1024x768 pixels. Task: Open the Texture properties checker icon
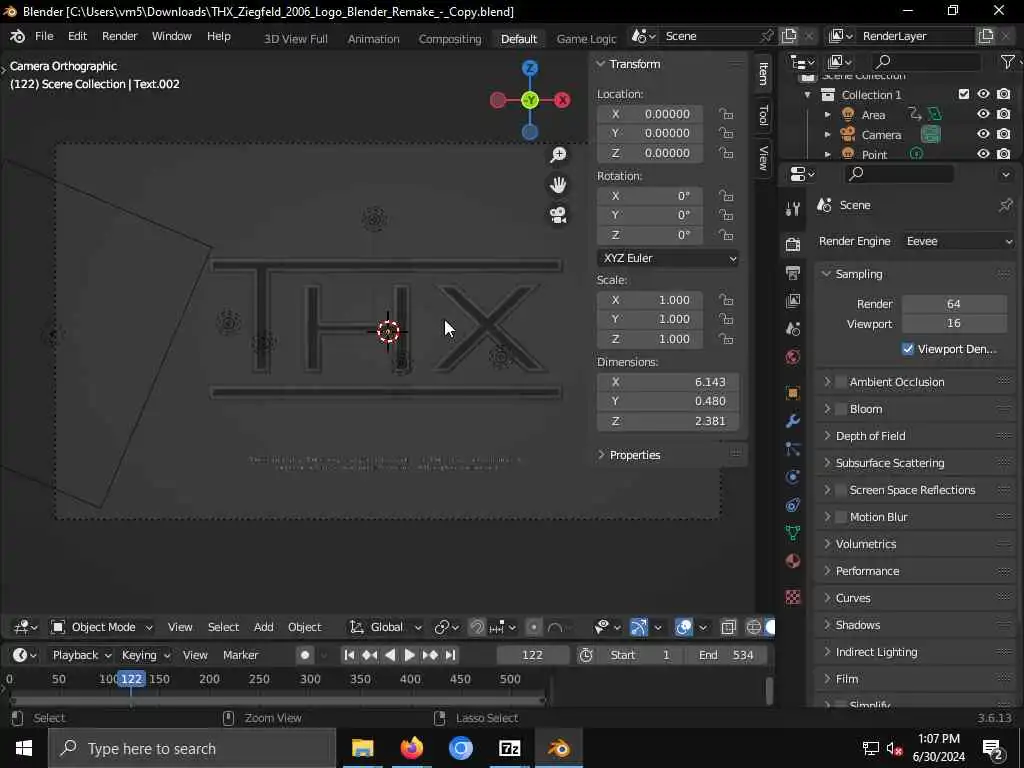point(793,597)
